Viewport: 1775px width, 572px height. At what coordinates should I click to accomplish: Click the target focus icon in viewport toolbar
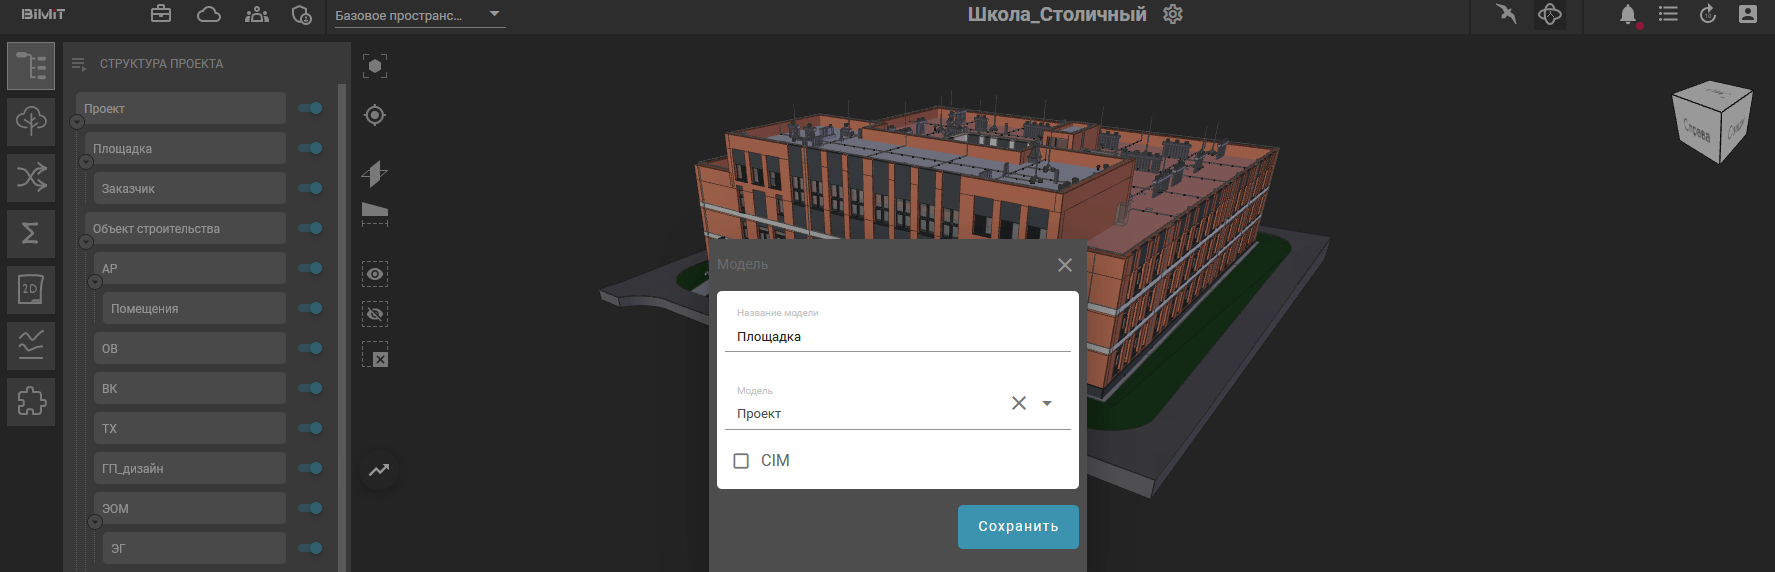click(375, 115)
